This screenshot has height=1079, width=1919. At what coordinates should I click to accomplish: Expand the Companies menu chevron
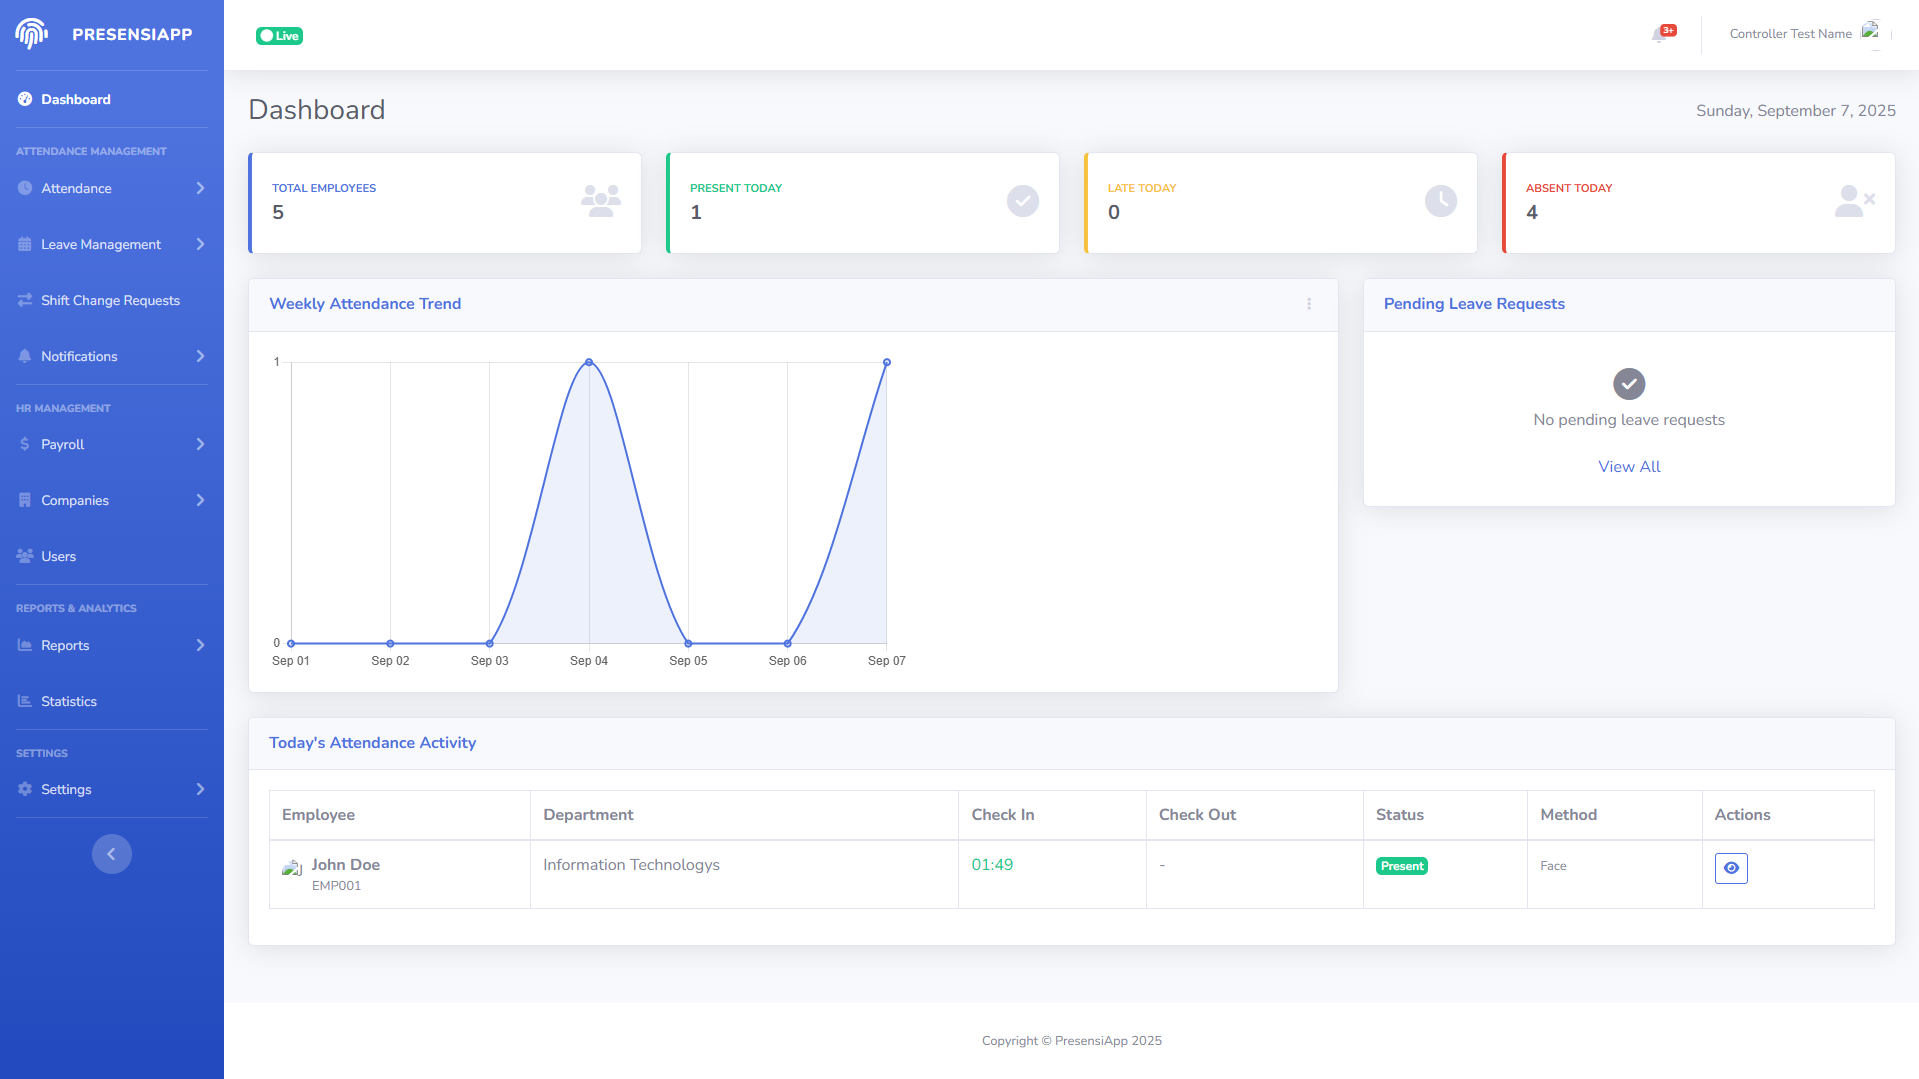coord(200,500)
